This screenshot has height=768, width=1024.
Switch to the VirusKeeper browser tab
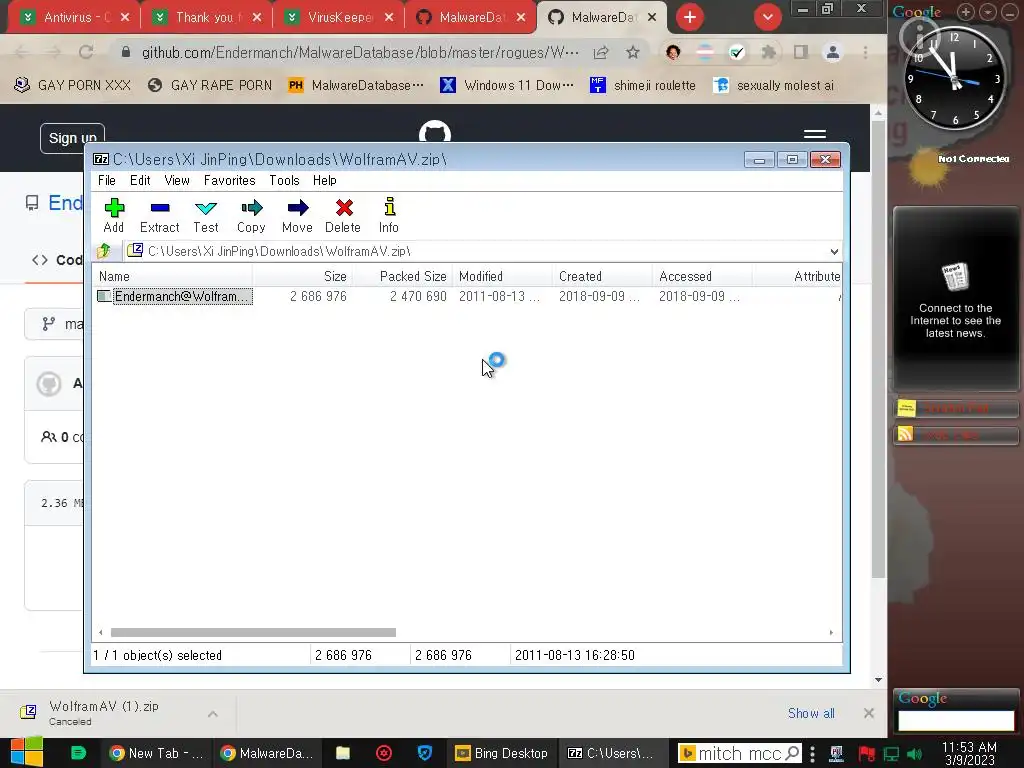[x=338, y=17]
